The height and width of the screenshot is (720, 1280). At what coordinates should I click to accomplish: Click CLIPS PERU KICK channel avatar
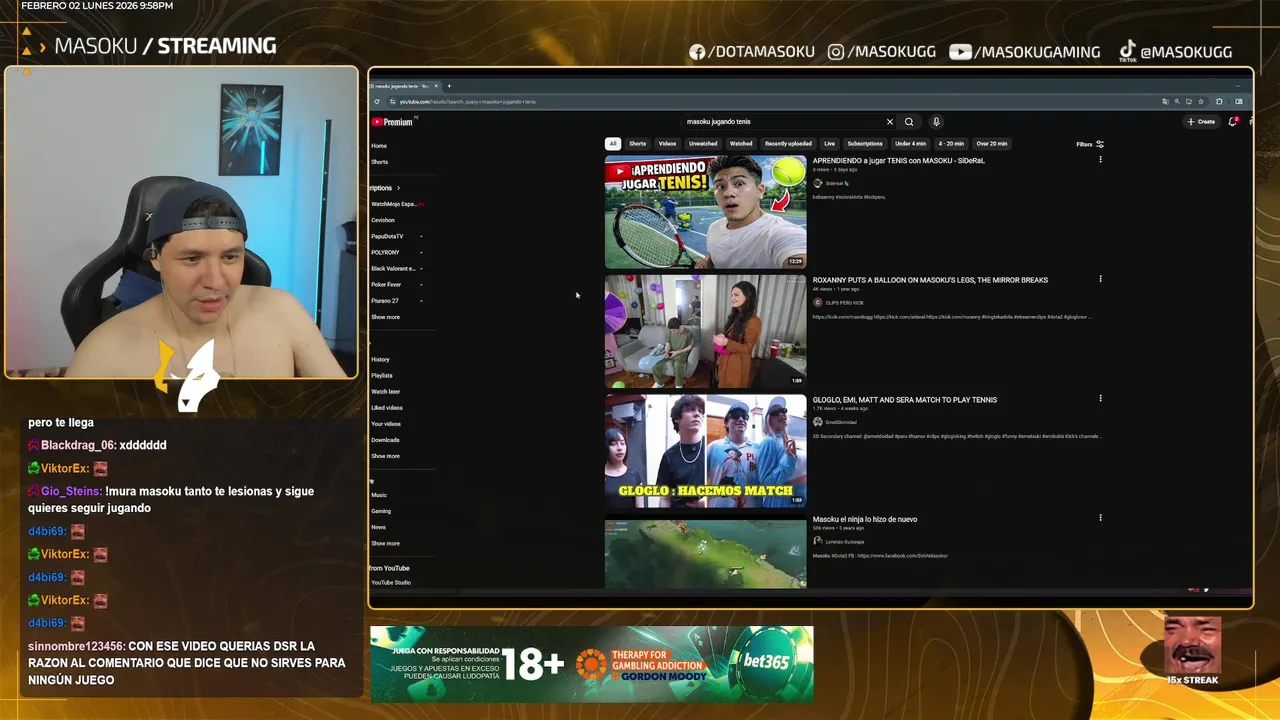pos(817,302)
